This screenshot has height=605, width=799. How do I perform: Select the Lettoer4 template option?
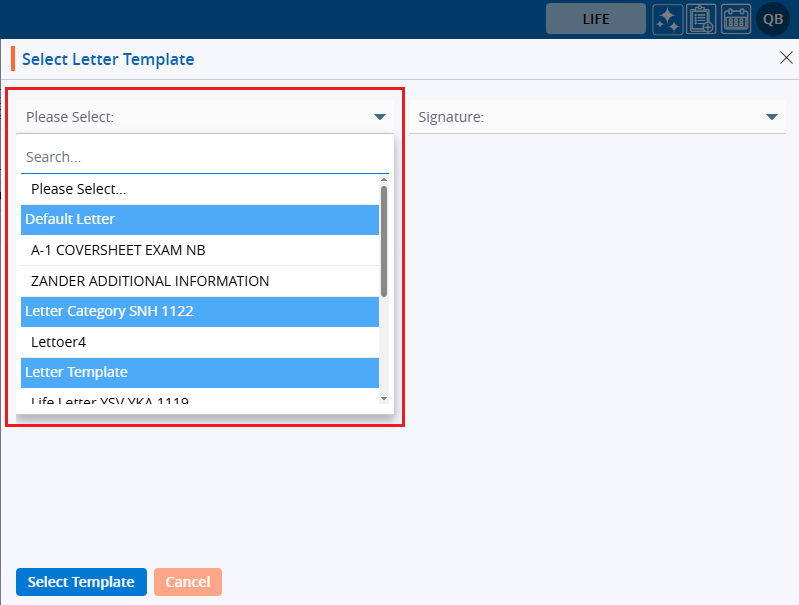coord(59,342)
